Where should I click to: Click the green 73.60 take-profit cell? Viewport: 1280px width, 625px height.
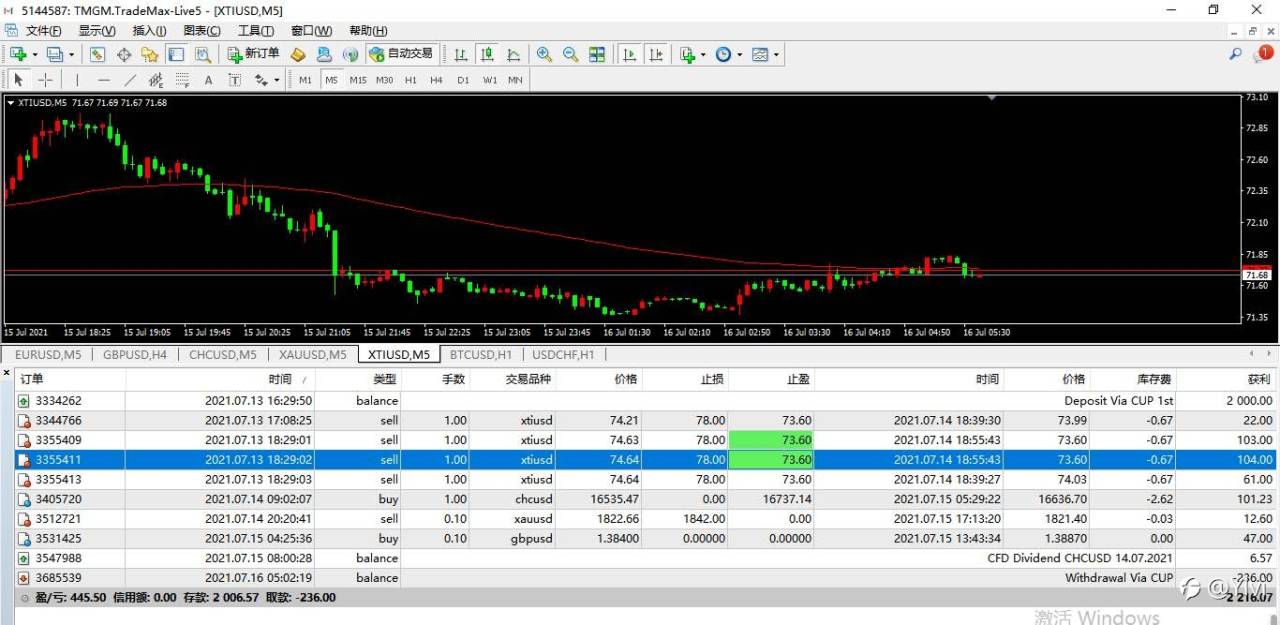tap(769, 440)
